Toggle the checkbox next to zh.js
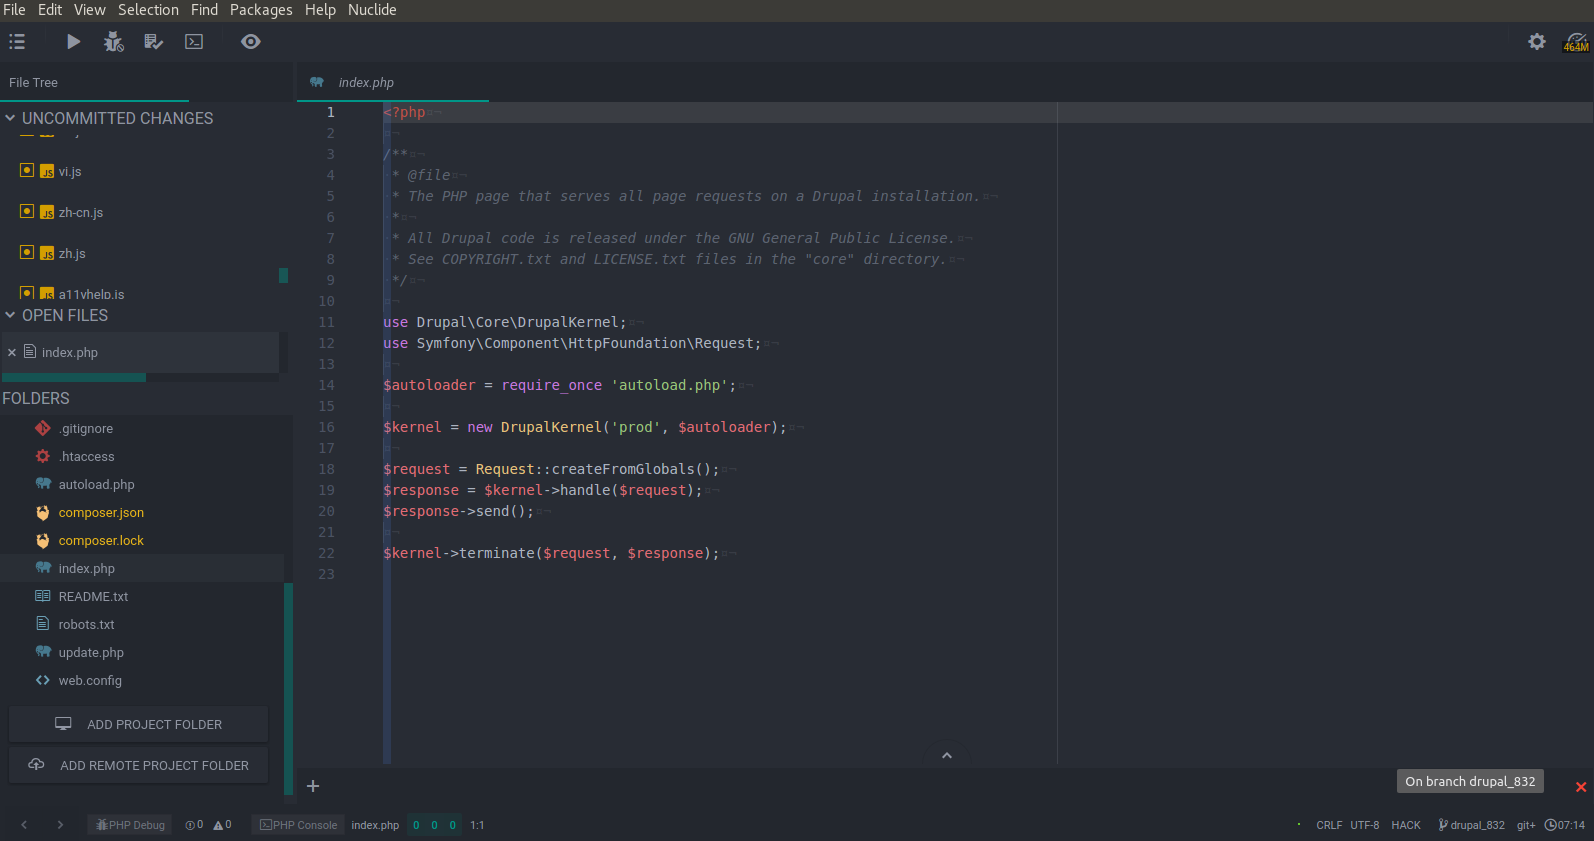1594x841 pixels. tap(27, 253)
